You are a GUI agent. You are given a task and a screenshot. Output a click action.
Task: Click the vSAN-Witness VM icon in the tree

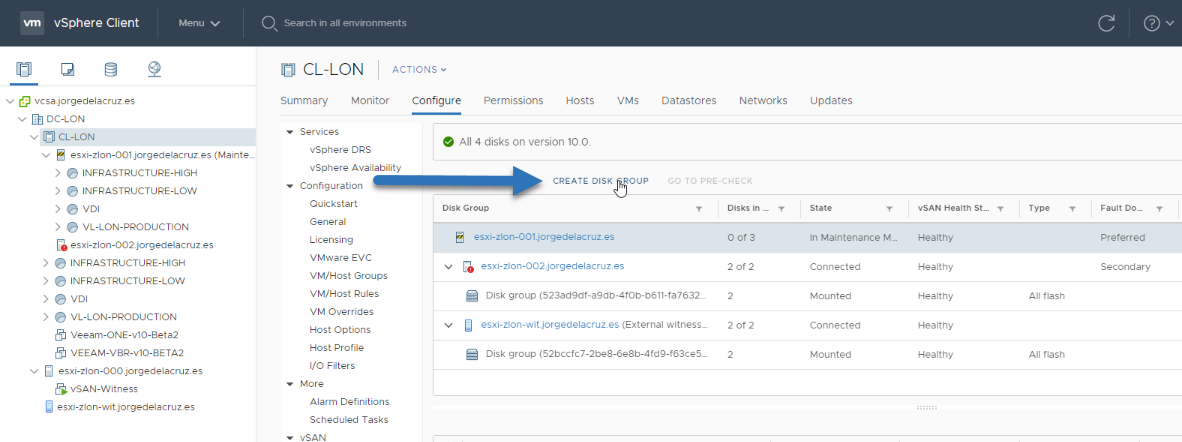(x=61, y=389)
